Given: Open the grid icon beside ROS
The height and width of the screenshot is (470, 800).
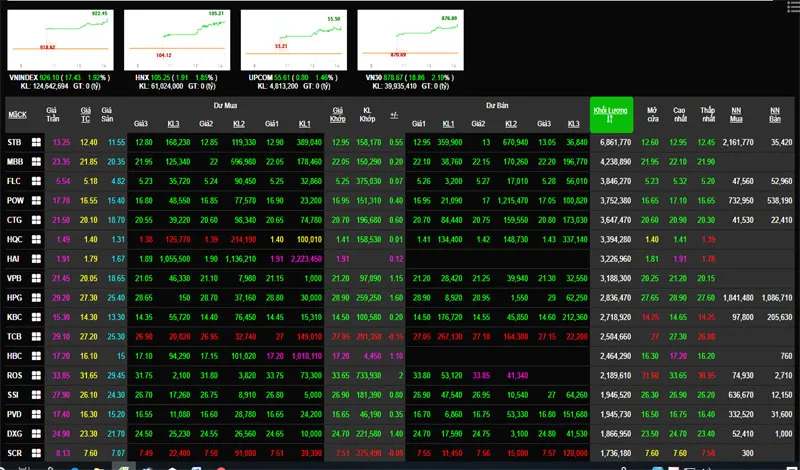Looking at the screenshot, I should point(36,375).
